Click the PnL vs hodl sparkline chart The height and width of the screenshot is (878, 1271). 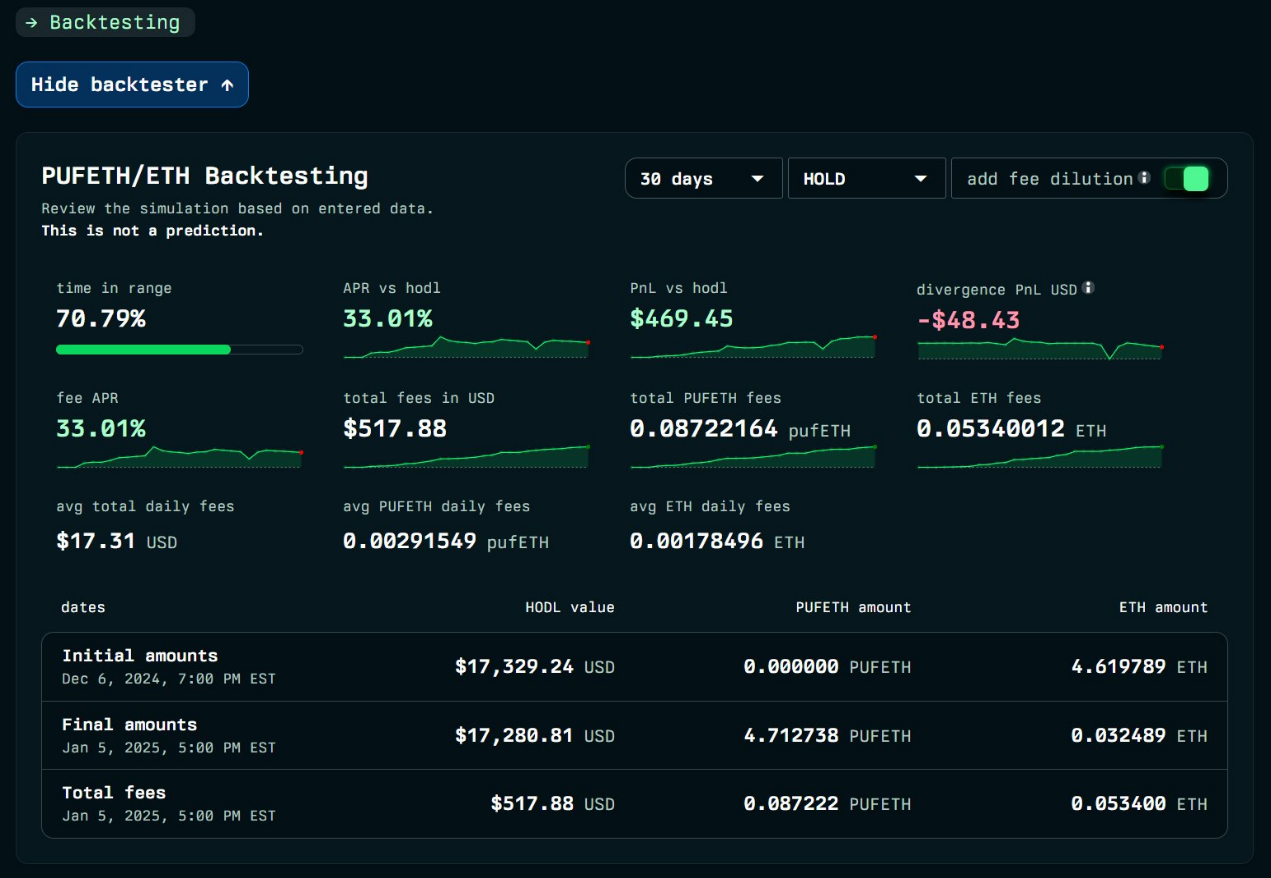[753, 347]
